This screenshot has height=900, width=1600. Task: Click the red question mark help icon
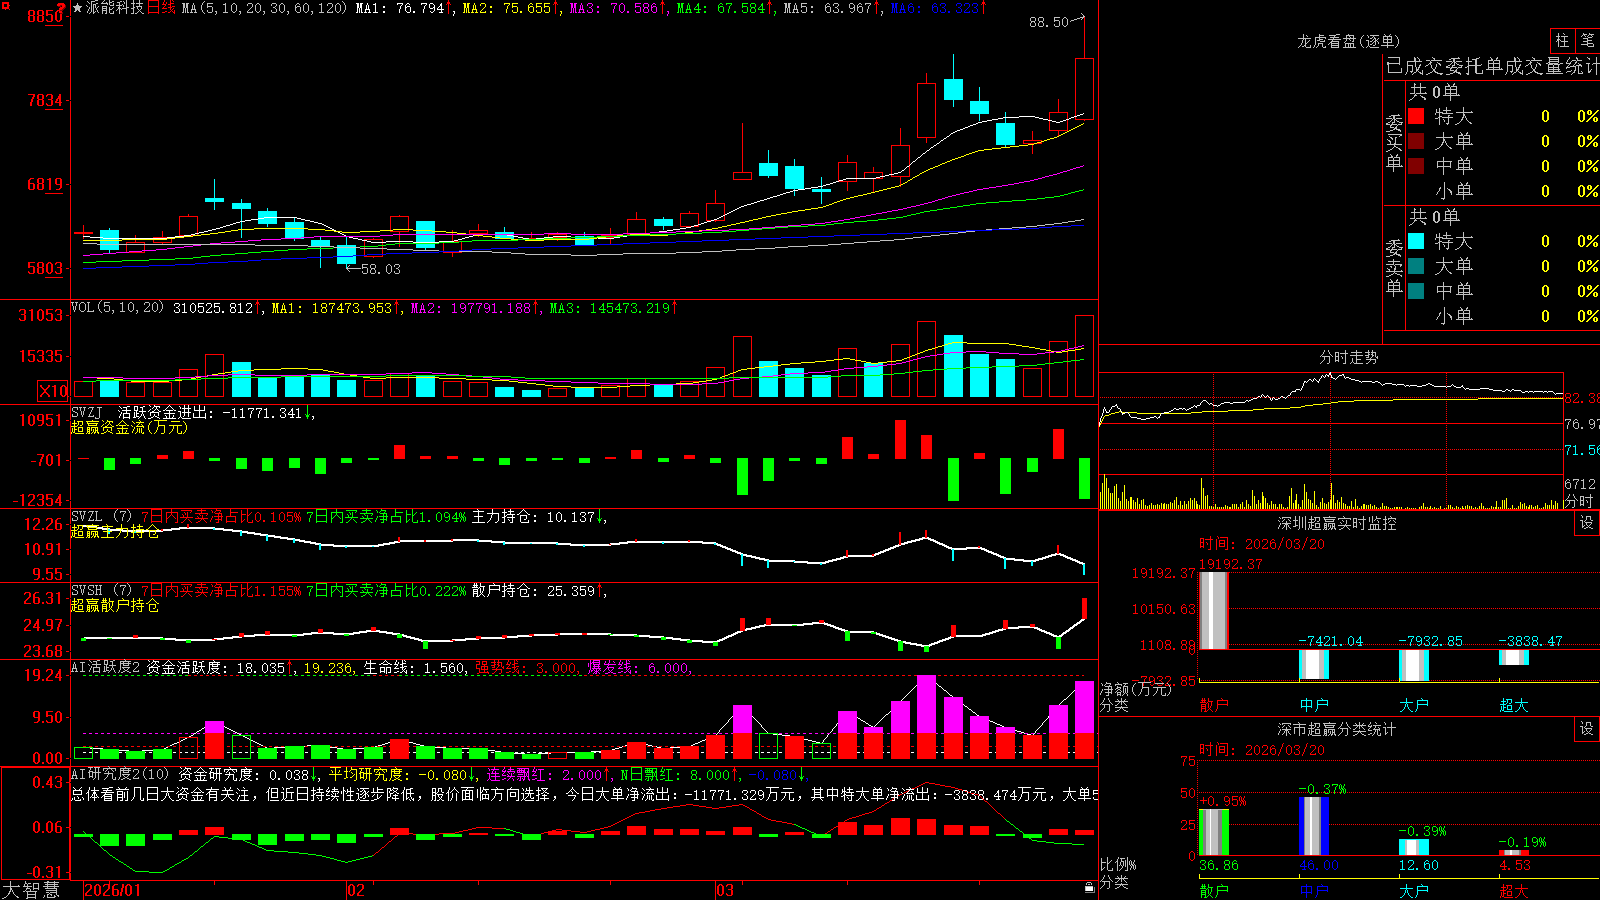(x=60, y=8)
